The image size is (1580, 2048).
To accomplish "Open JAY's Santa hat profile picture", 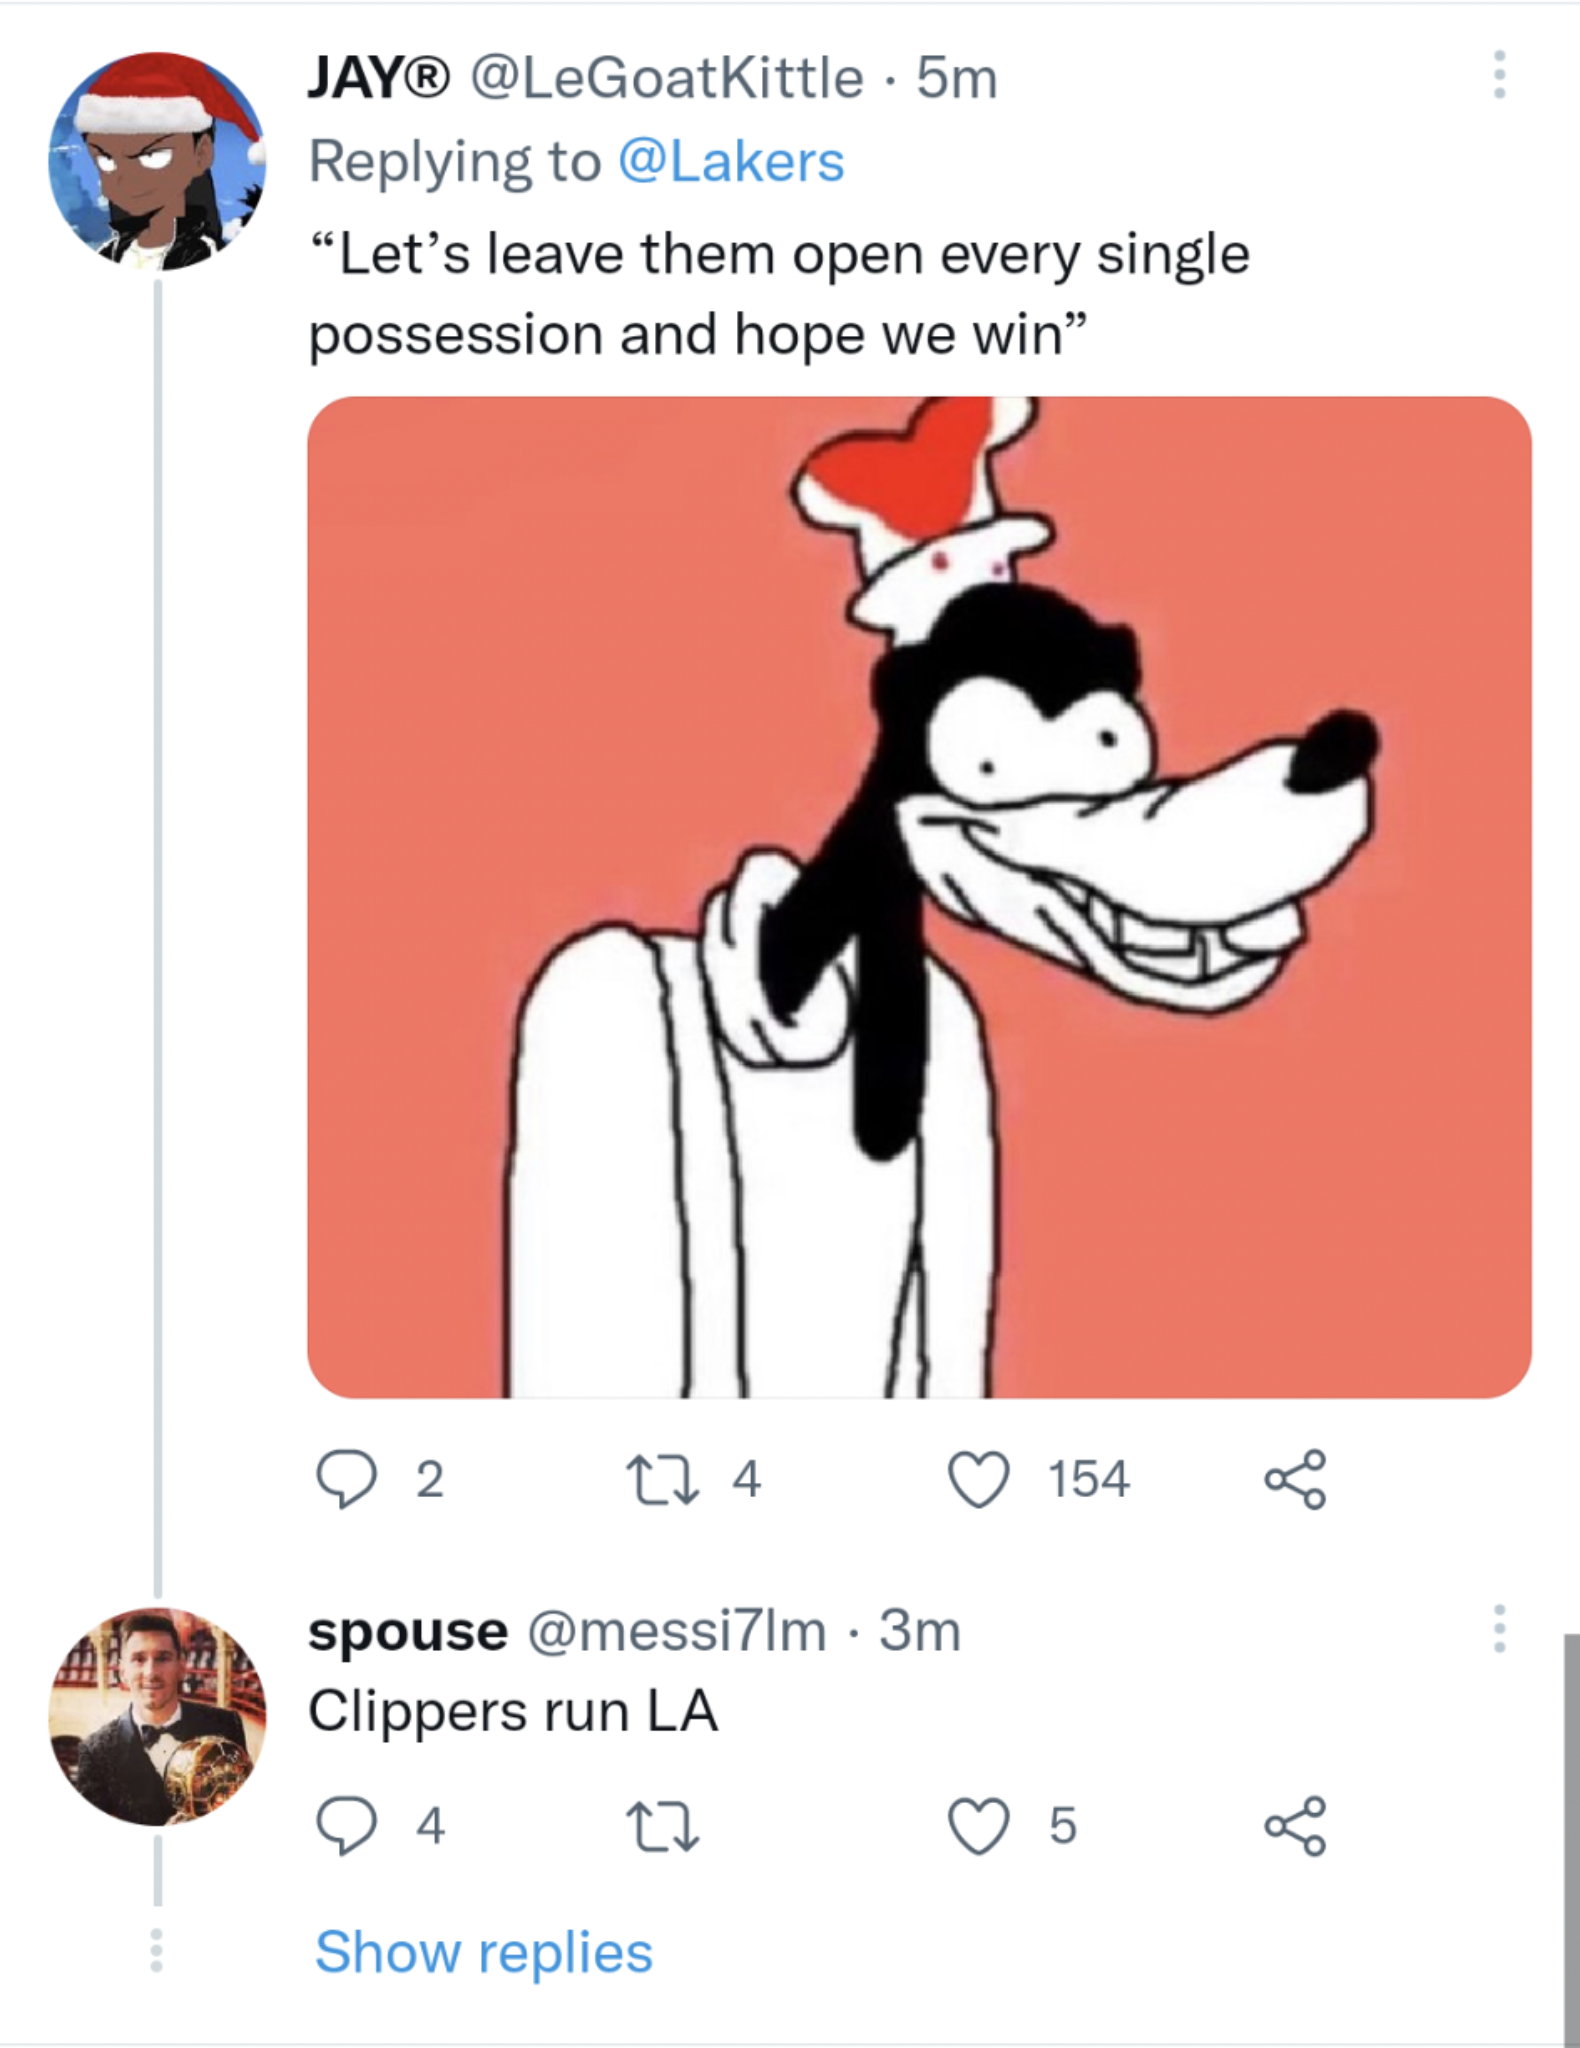I will (156, 162).
